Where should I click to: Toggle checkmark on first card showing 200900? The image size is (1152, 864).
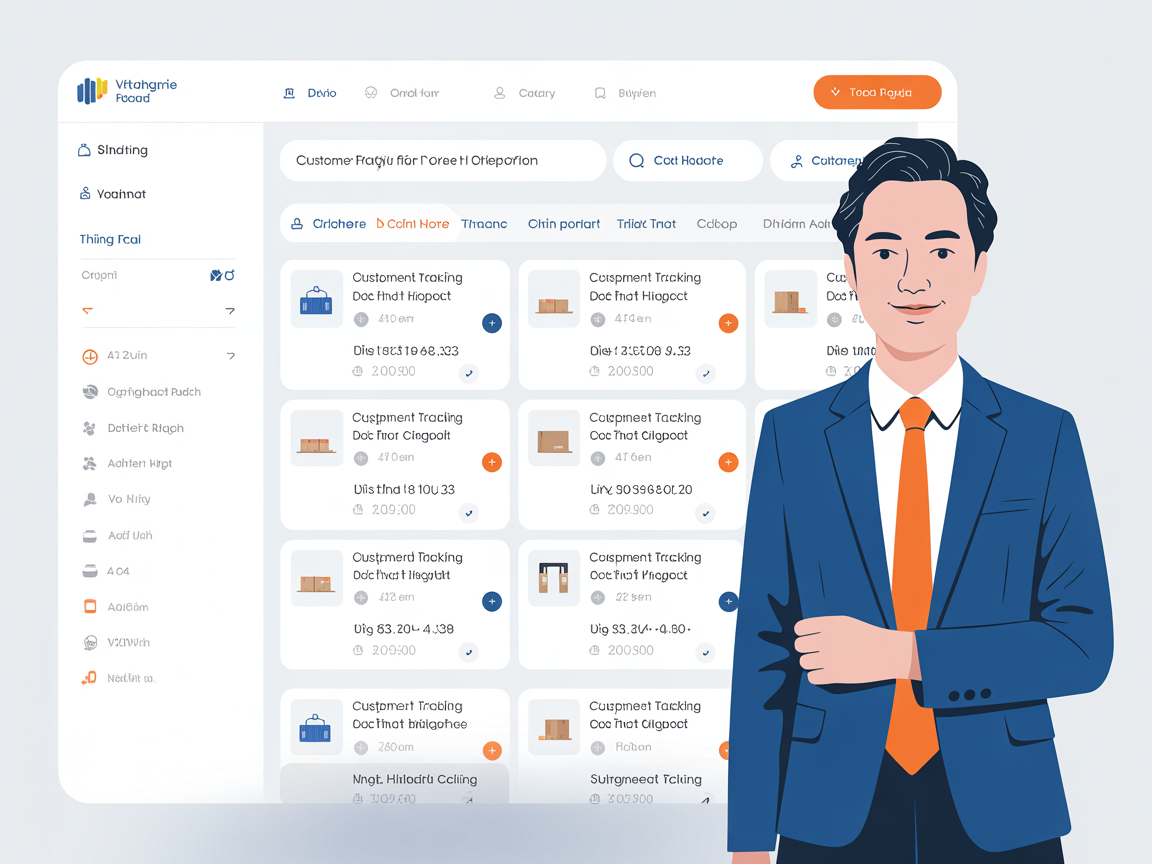coord(468,373)
